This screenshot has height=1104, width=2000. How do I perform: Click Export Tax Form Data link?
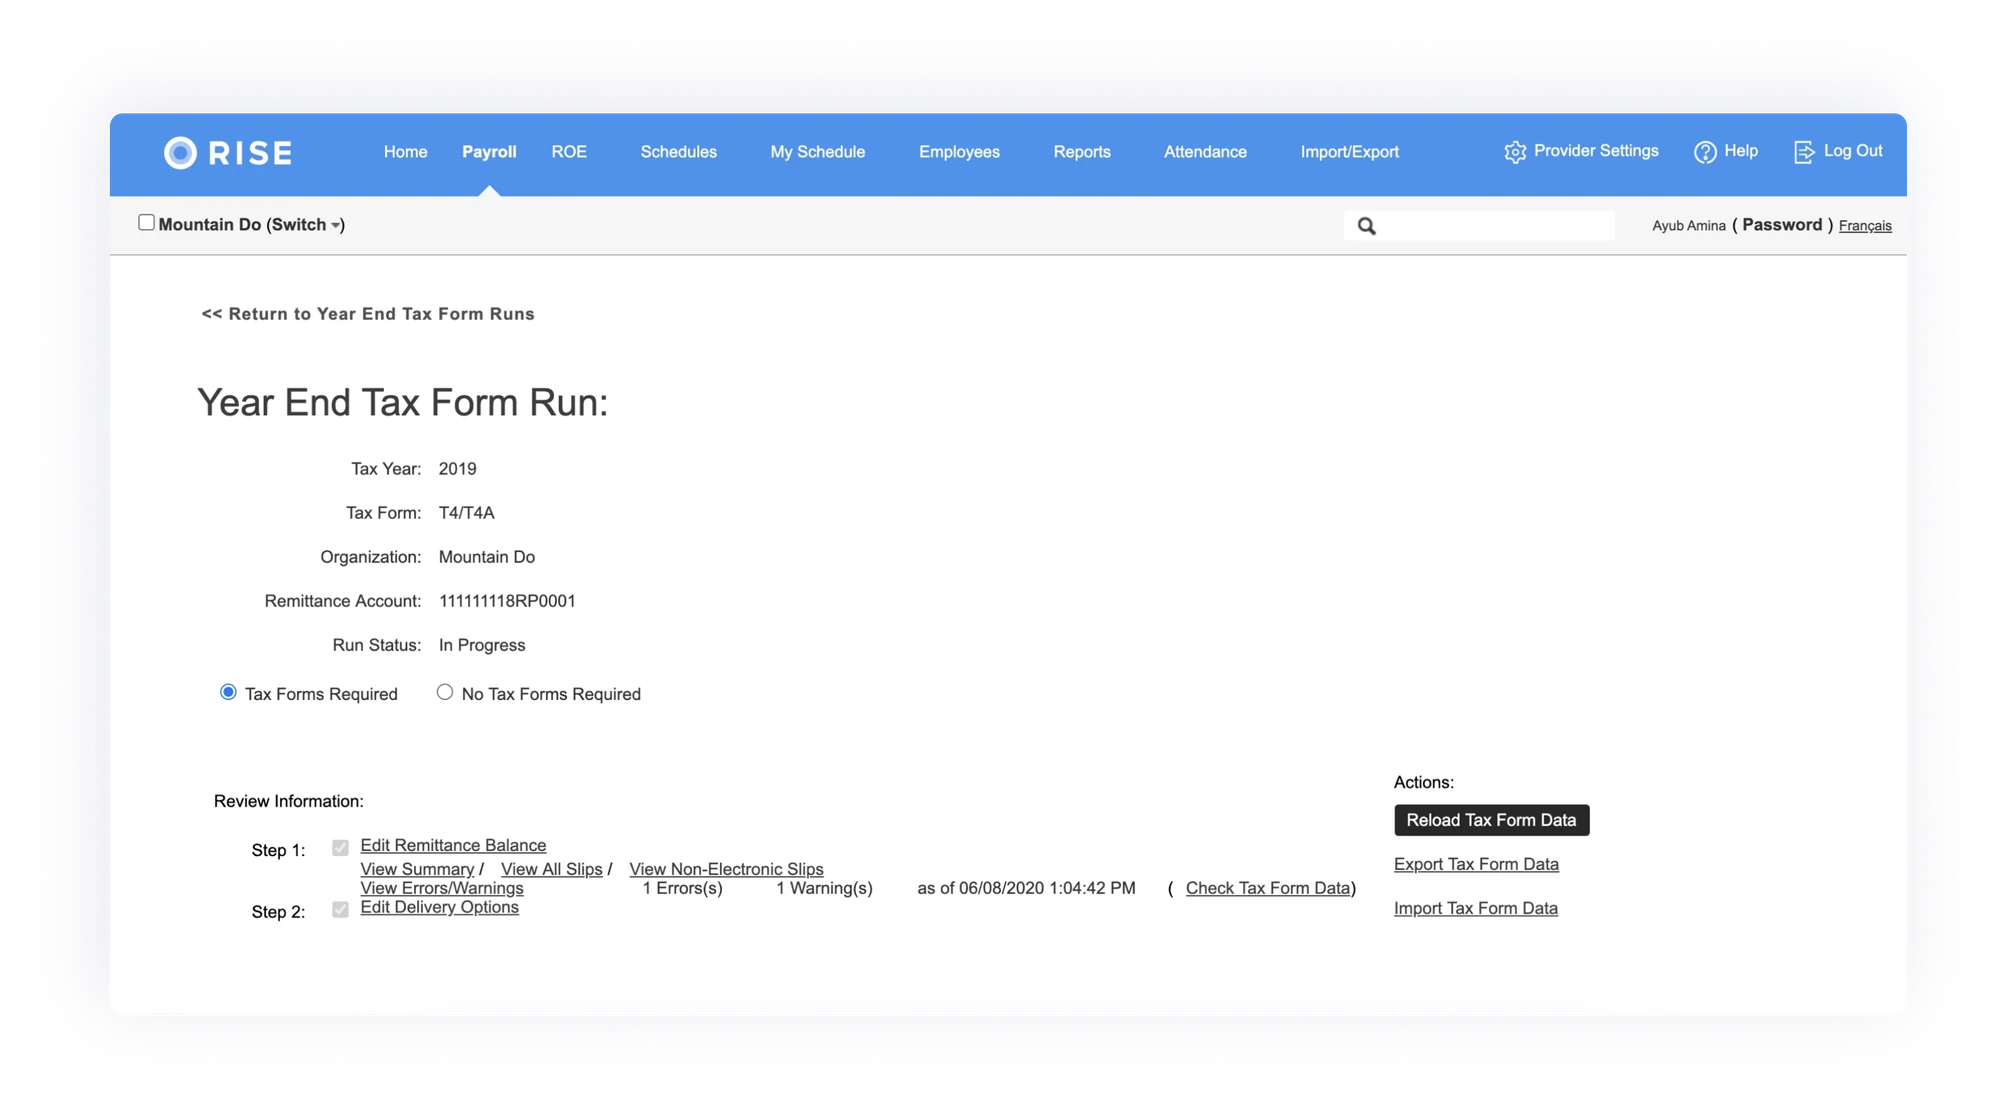1476,864
